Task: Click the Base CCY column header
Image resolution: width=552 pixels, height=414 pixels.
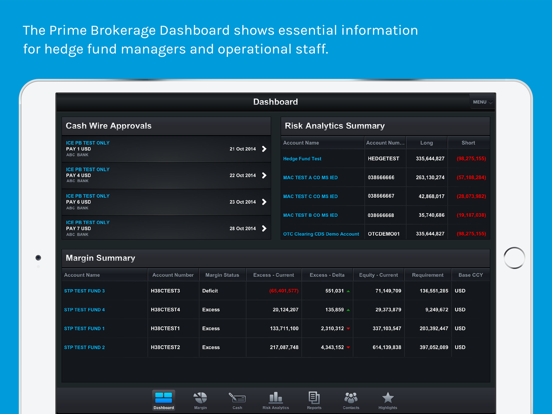Action: (x=470, y=275)
